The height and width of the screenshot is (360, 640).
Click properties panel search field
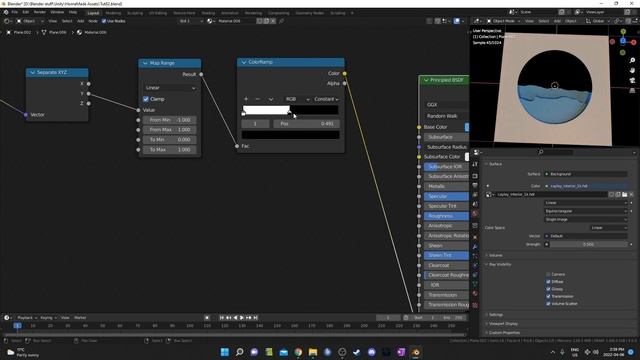coord(555,152)
